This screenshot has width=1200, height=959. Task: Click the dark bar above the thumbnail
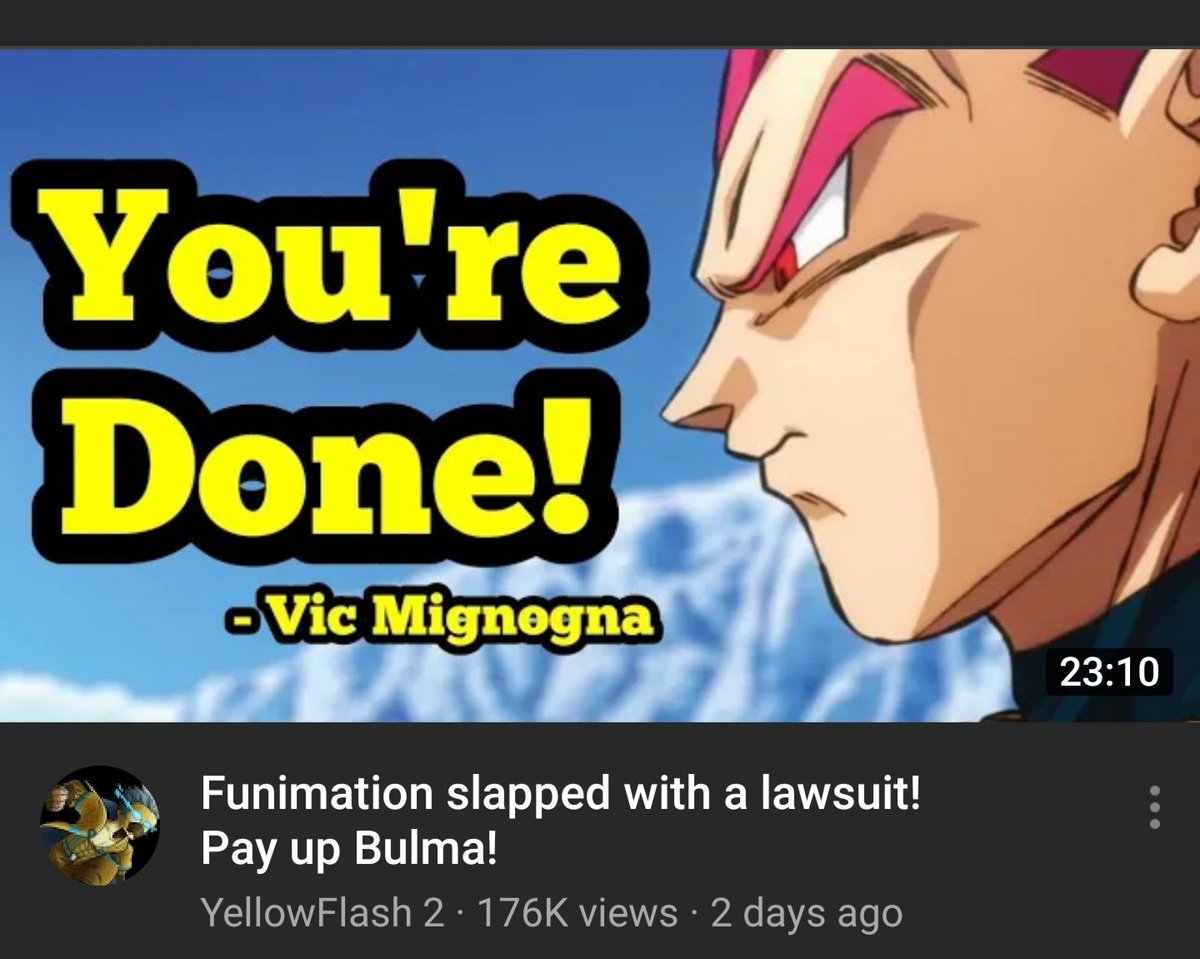pos(600,23)
